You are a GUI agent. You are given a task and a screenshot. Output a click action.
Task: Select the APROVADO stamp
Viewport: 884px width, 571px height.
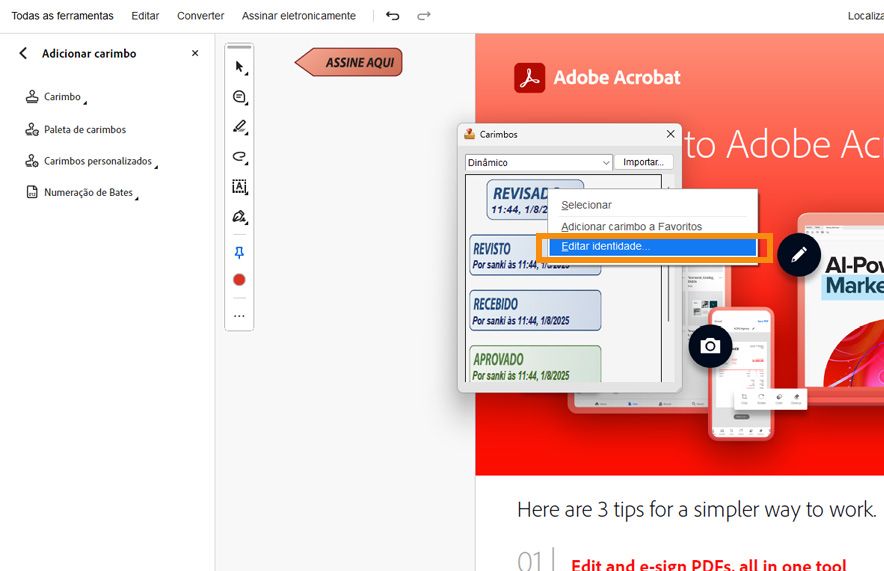(x=535, y=364)
